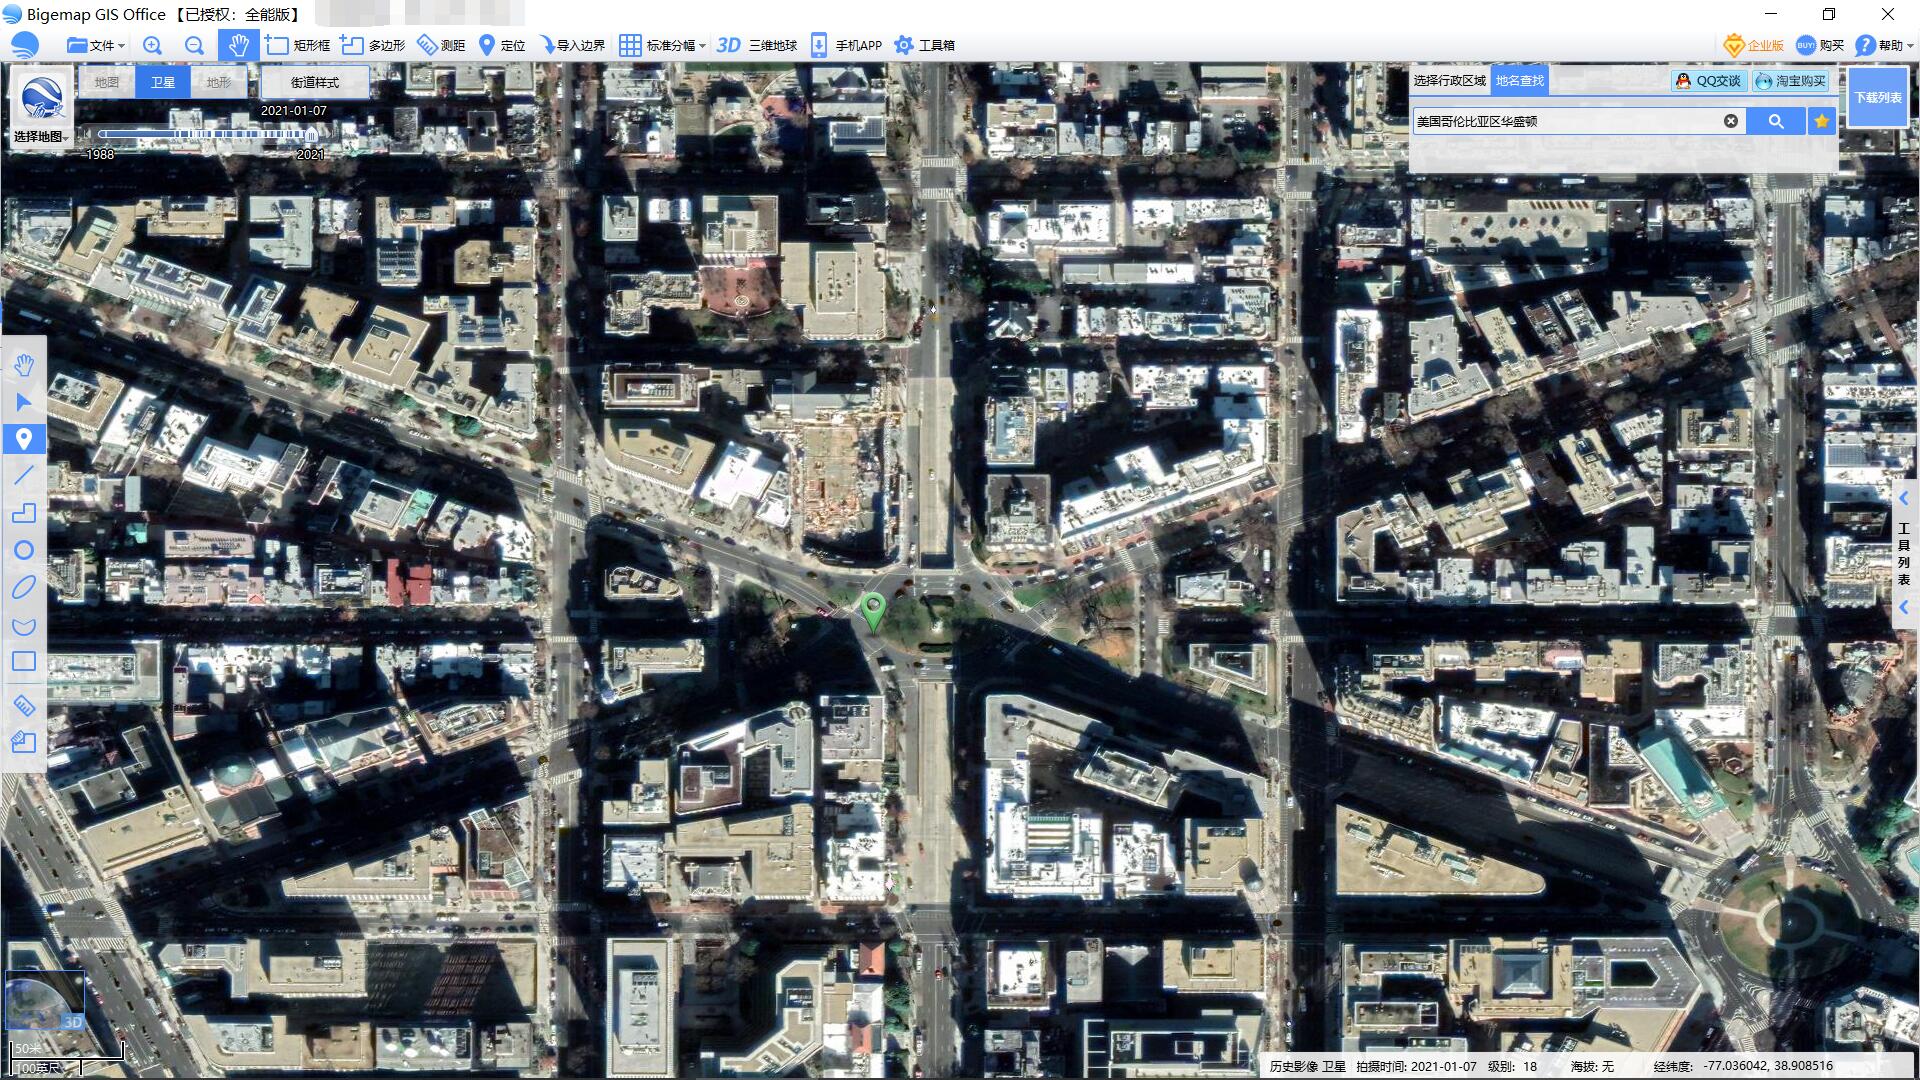Screen dimensions: 1920x1080
Task: Switch to 地形 terrain layer tab
Action: pyautogui.click(x=218, y=82)
